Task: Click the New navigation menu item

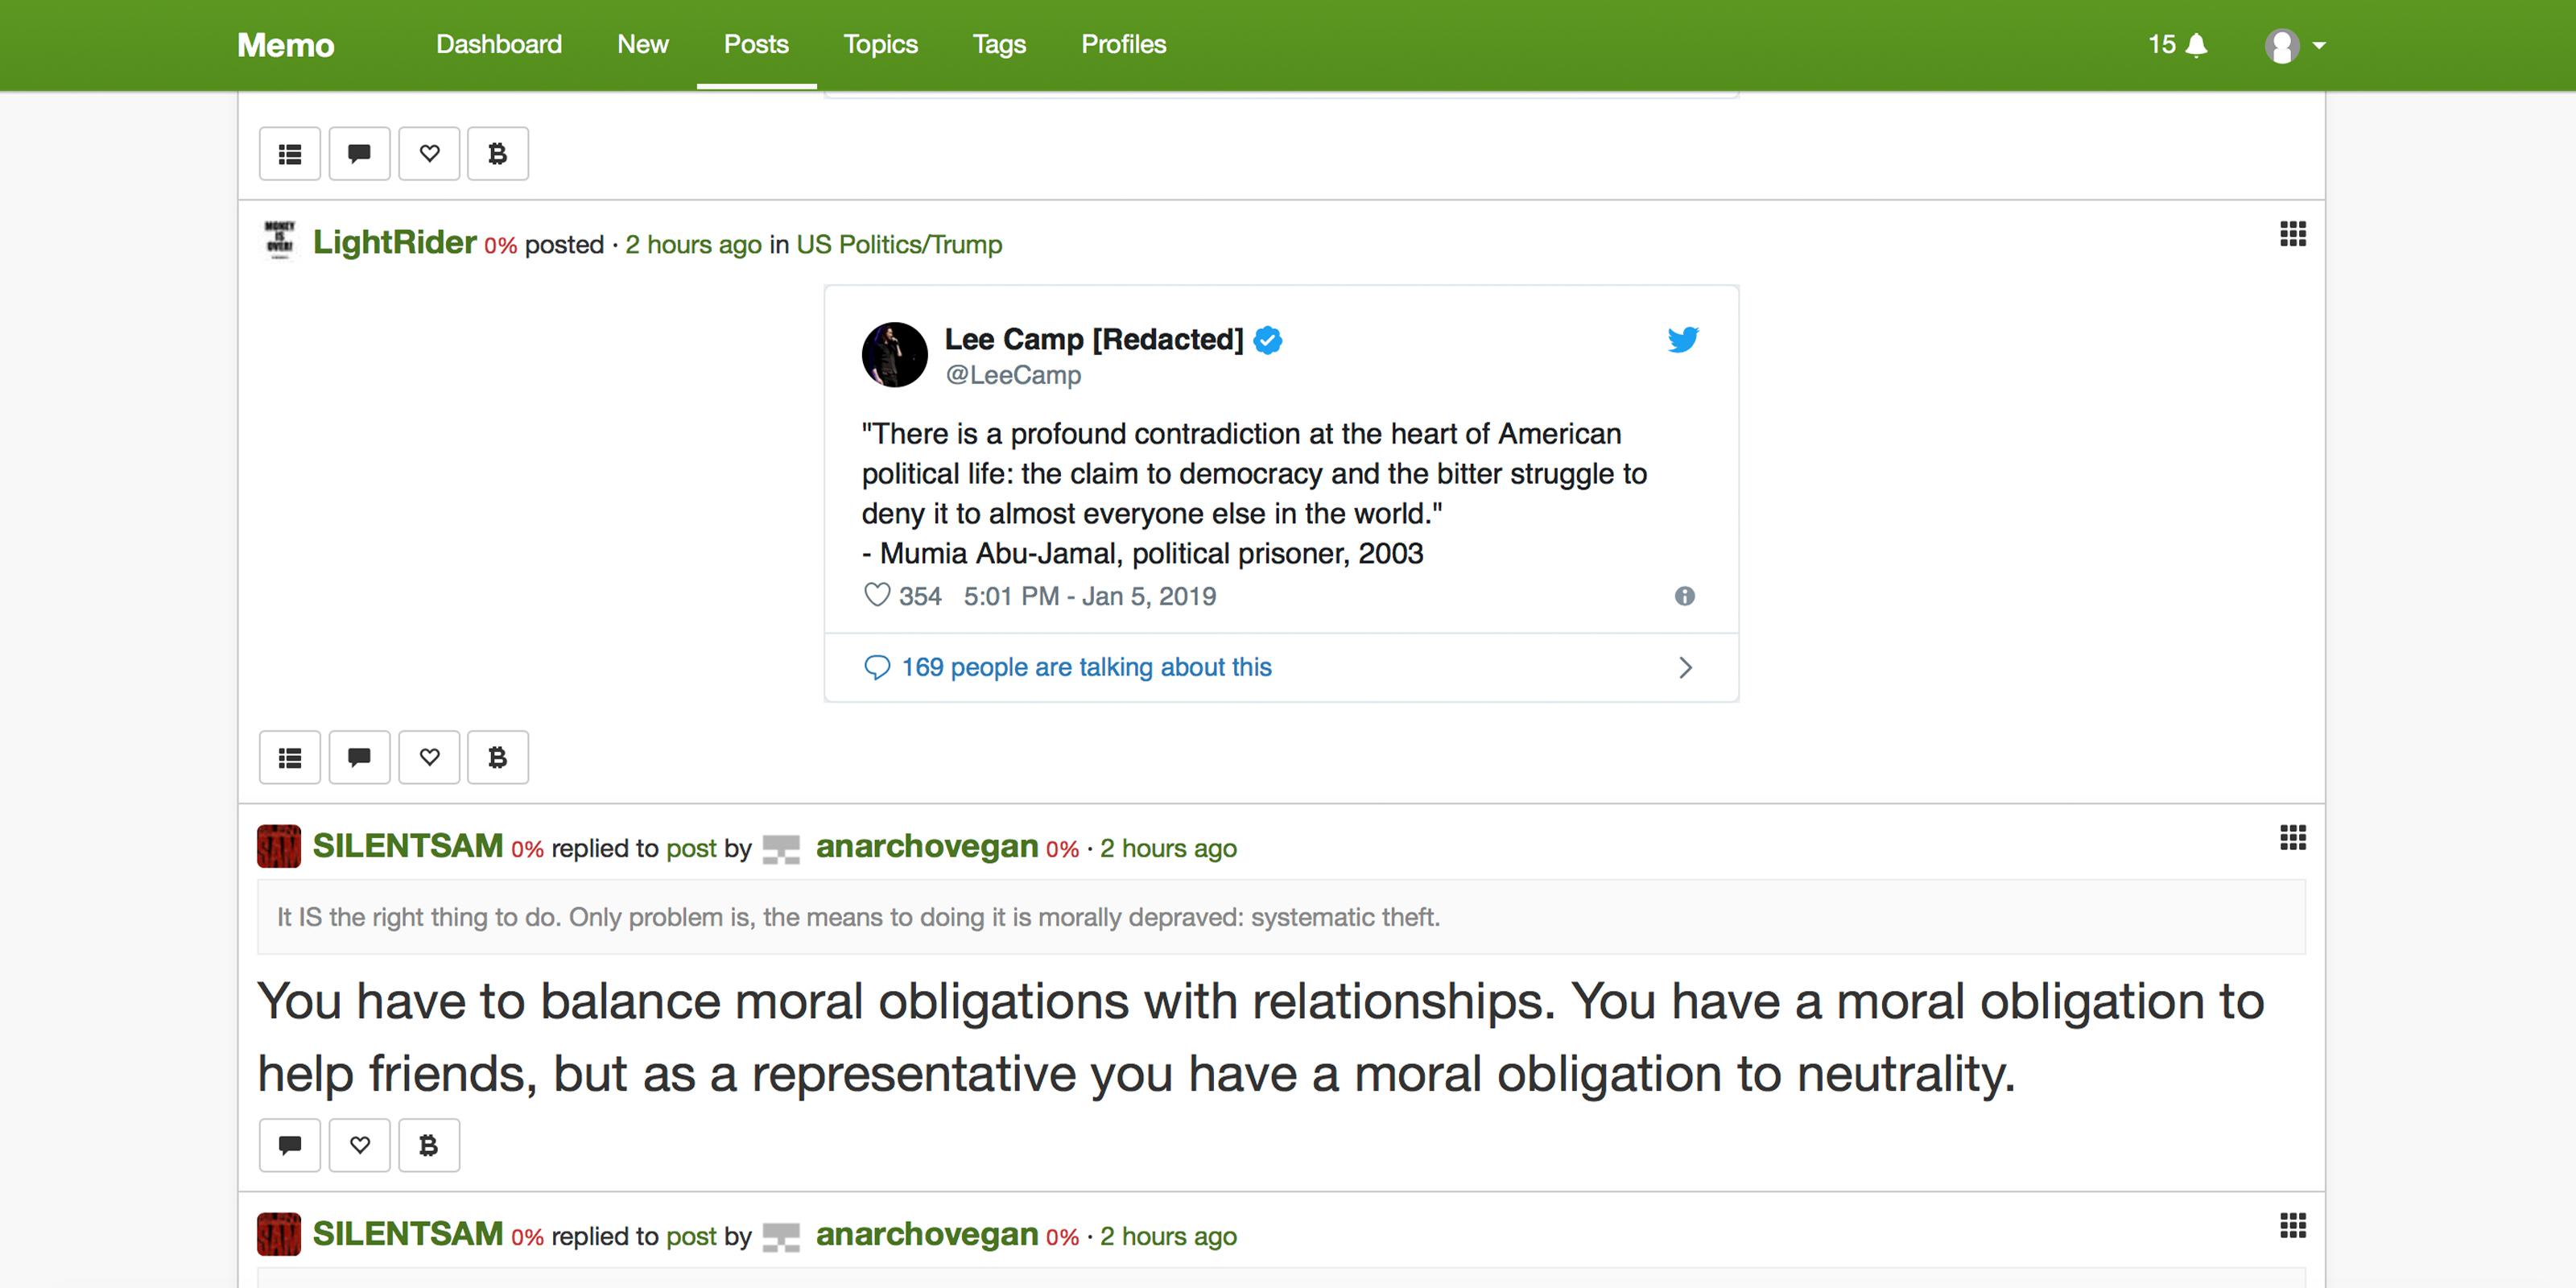Action: tap(641, 44)
